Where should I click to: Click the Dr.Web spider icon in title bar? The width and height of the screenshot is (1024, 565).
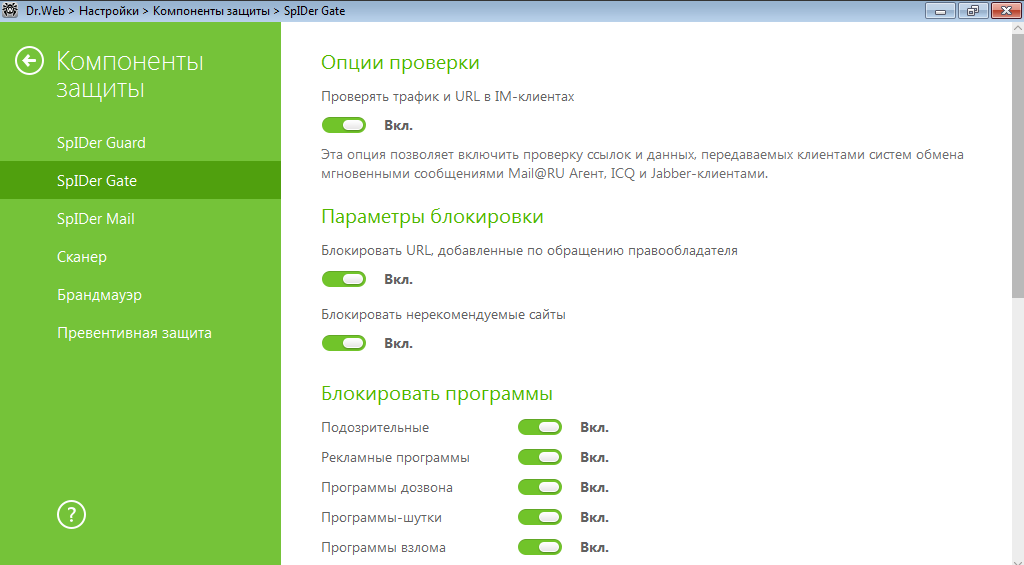click(x=10, y=10)
